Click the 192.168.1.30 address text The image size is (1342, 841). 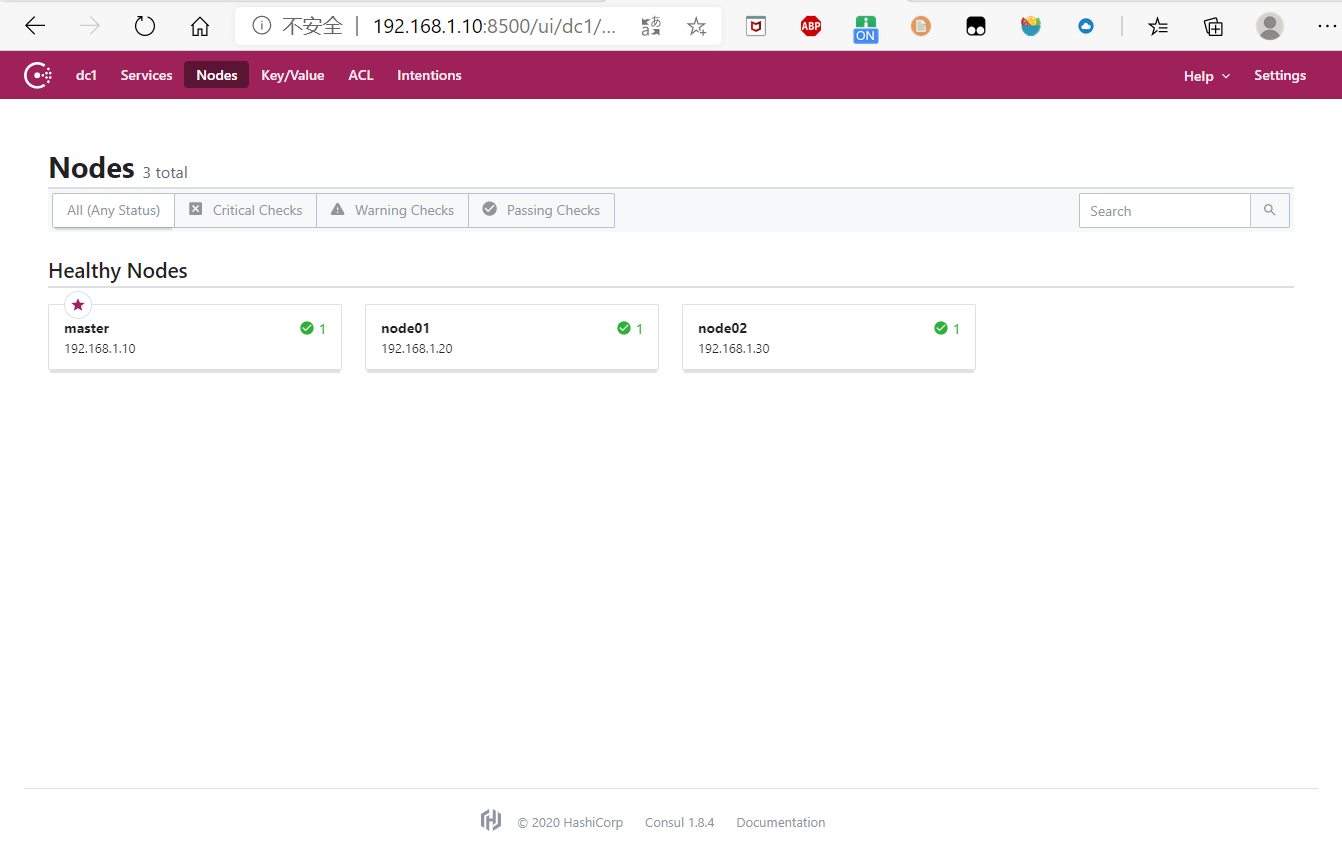[x=734, y=349]
